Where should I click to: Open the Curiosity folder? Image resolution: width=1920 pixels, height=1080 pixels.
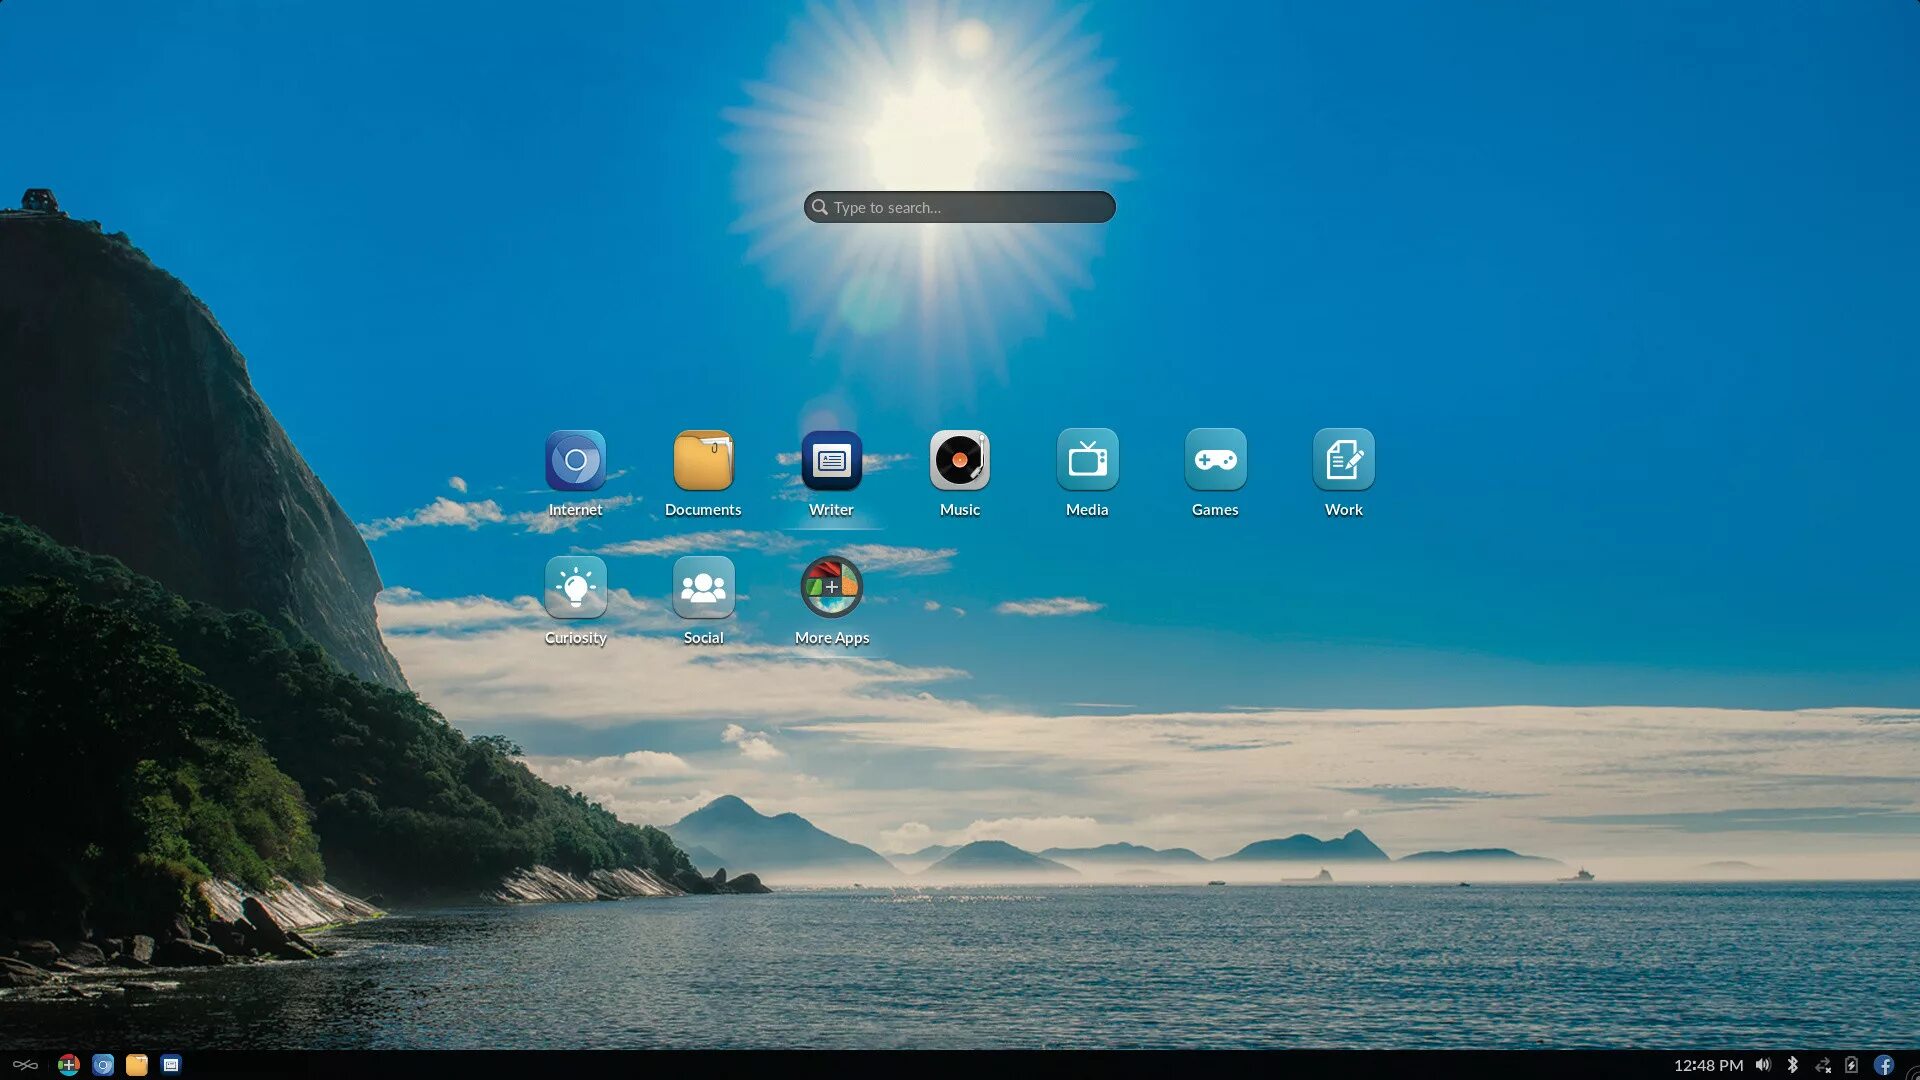point(575,588)
